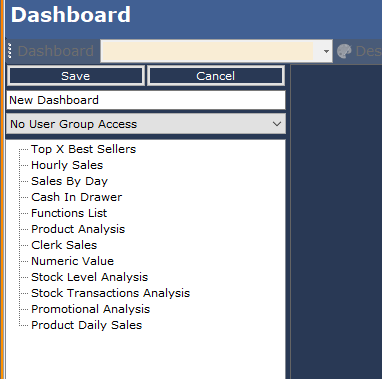Screen dimensions: 382x379
Task: Select Product Analysis item
Action: (x=78, y=229)
